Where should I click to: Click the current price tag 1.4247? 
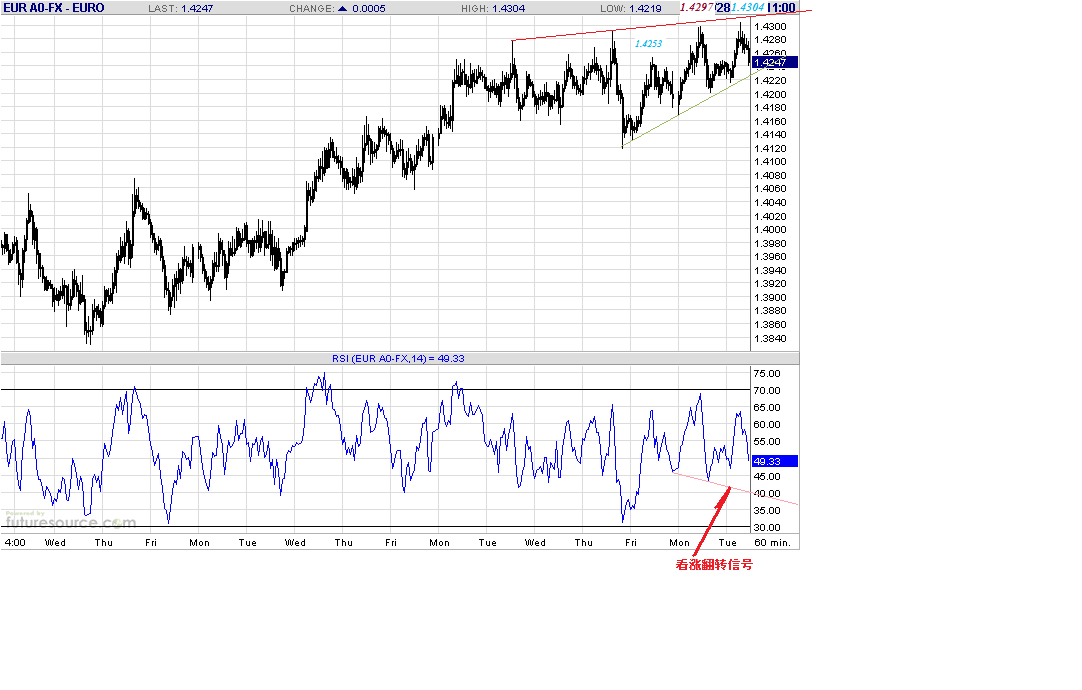[x=774, y=62]
